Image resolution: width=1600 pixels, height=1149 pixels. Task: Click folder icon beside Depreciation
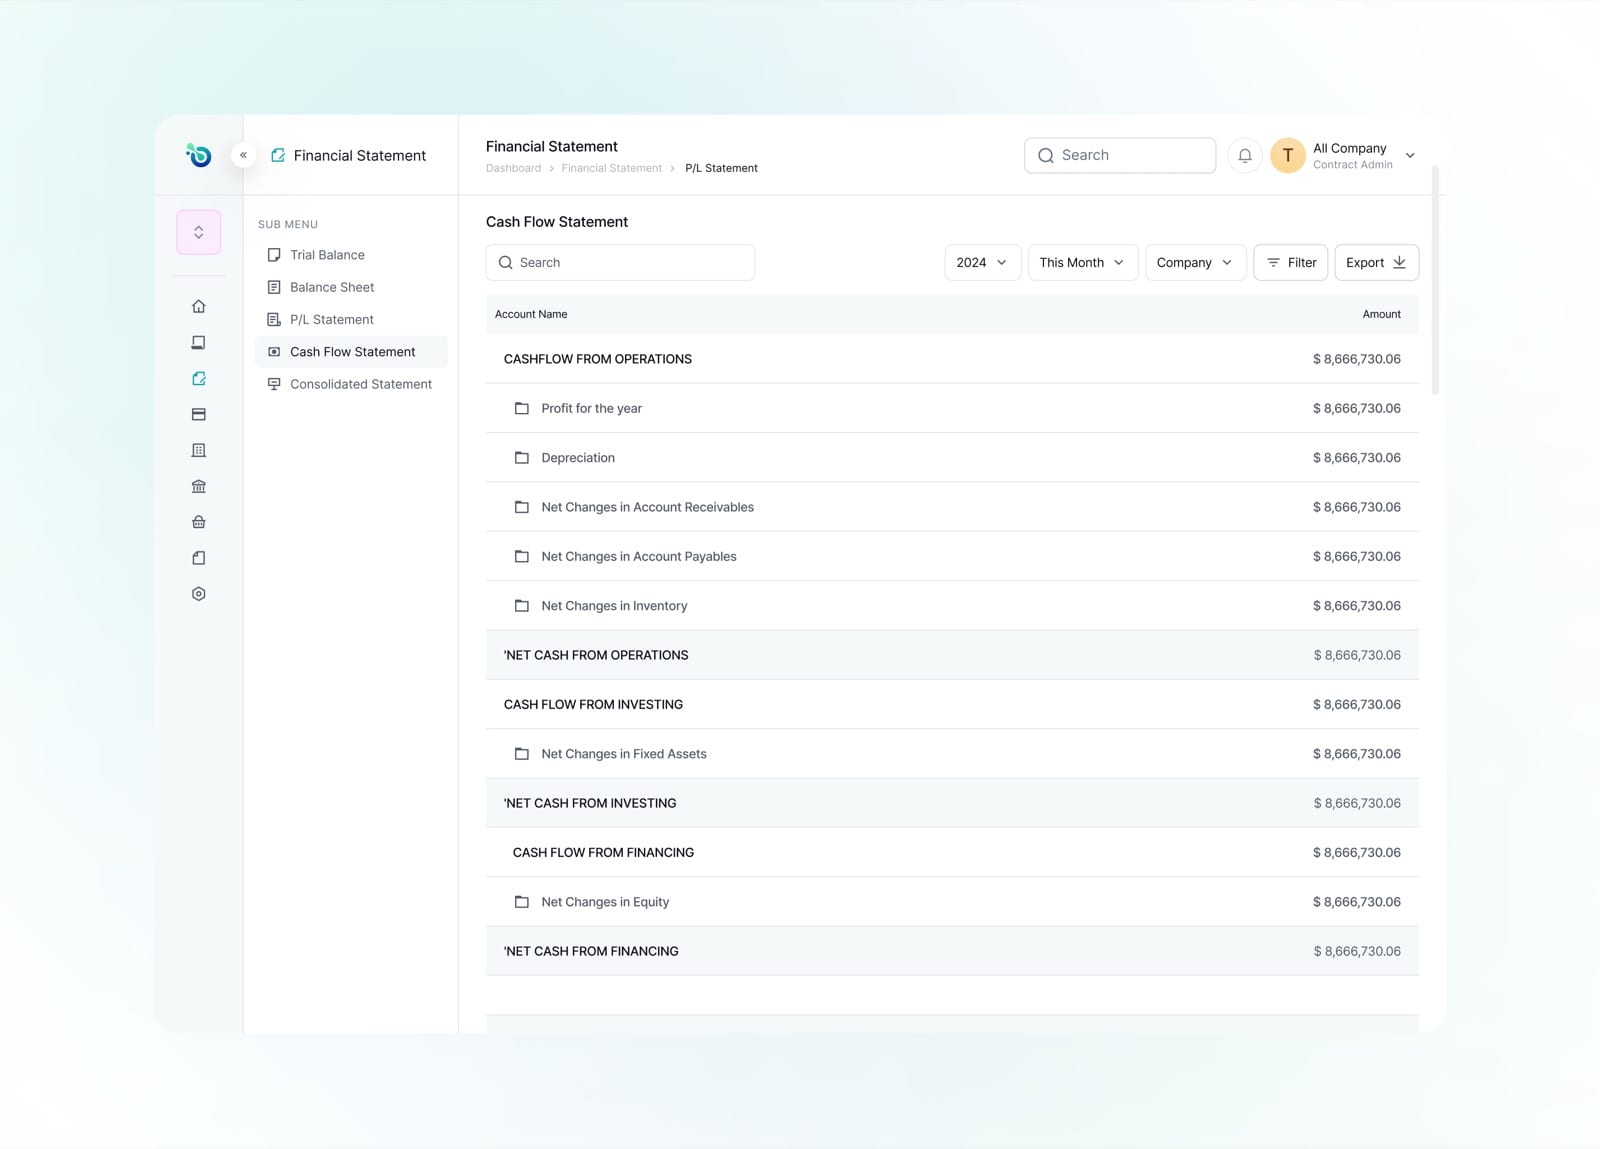pyautogui.click(x=522, y=458)
